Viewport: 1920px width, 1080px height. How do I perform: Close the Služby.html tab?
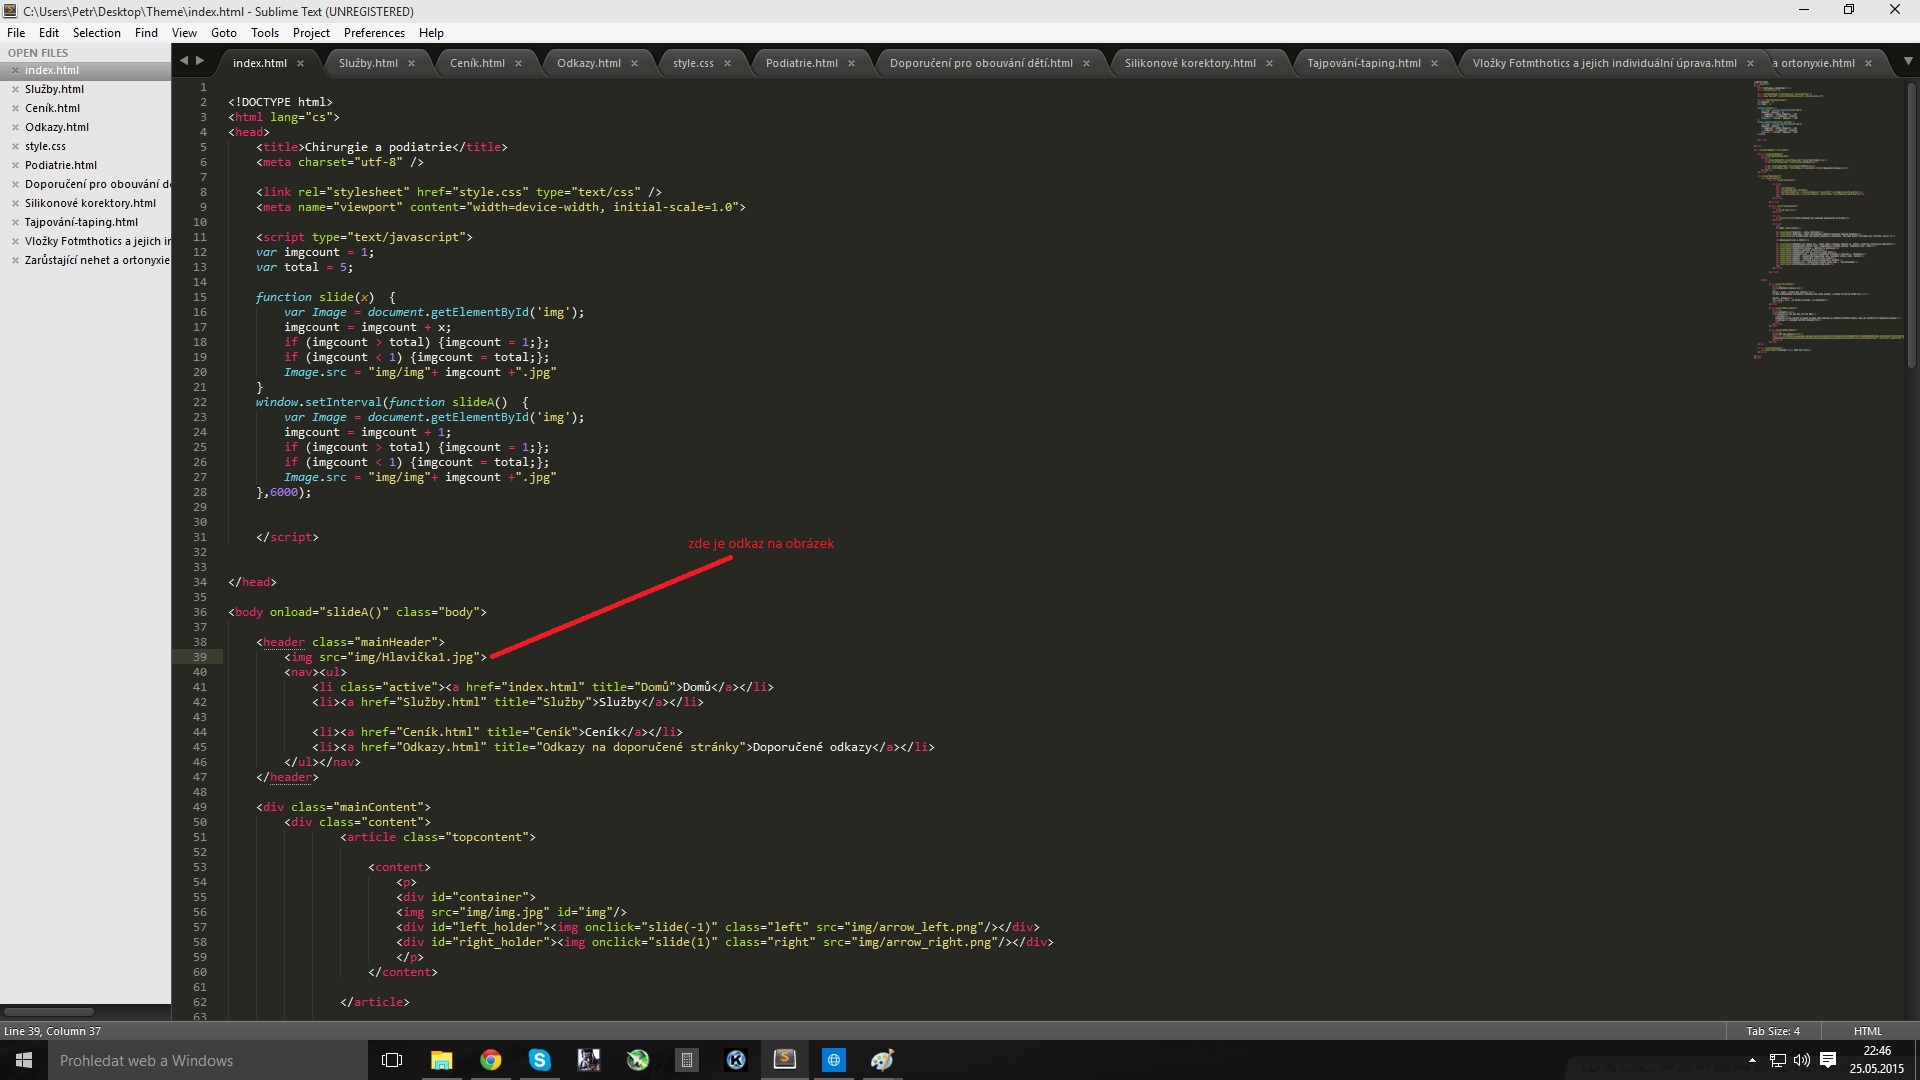coord(411,63)
